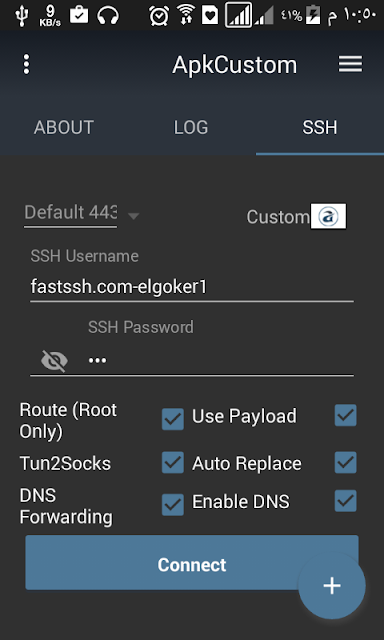Tap the Custom logo icon
Viewport: 384px width, 640px height.
[x=328, y=216]
